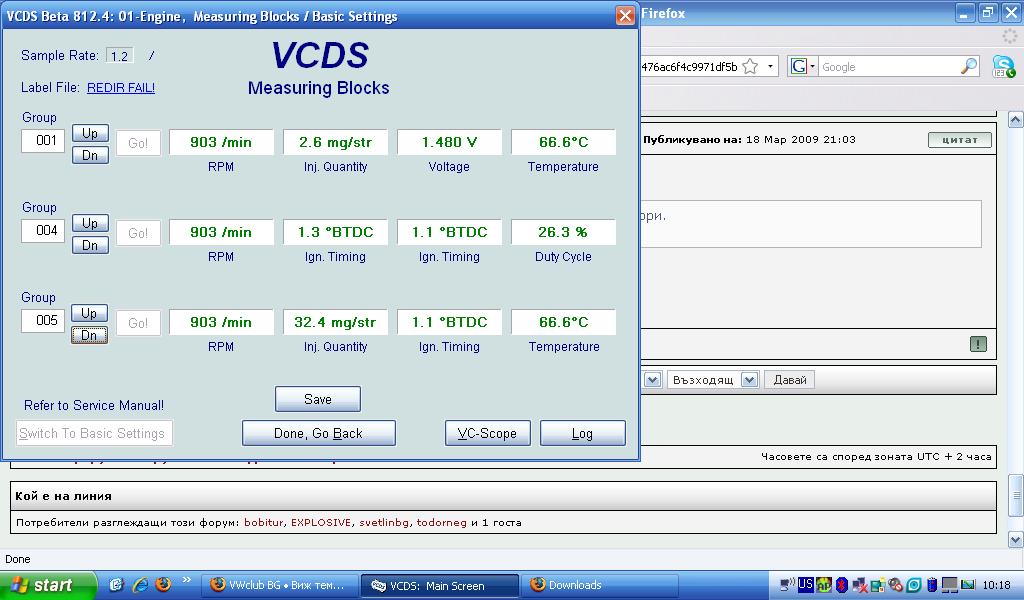Click the Skype toolbar icon in Firefox

coord(1003,67)
